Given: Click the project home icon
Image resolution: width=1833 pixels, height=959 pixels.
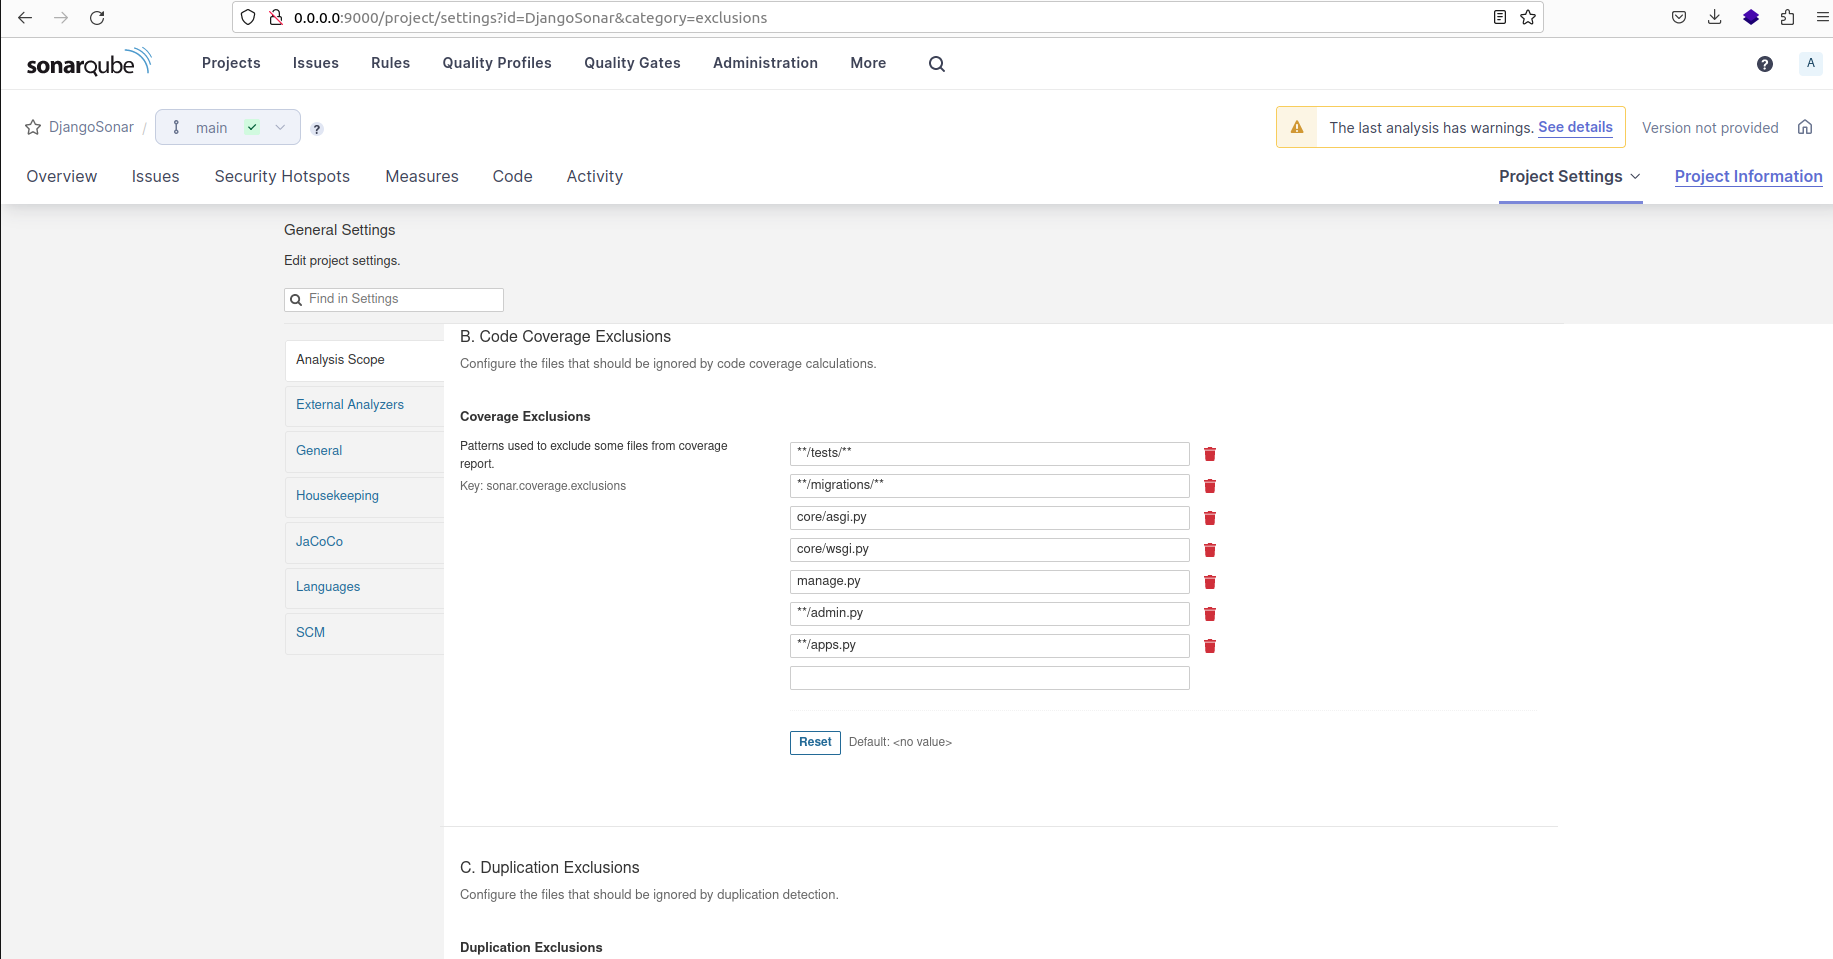Looking at the screenshot, I should [x=1805, y=127].
